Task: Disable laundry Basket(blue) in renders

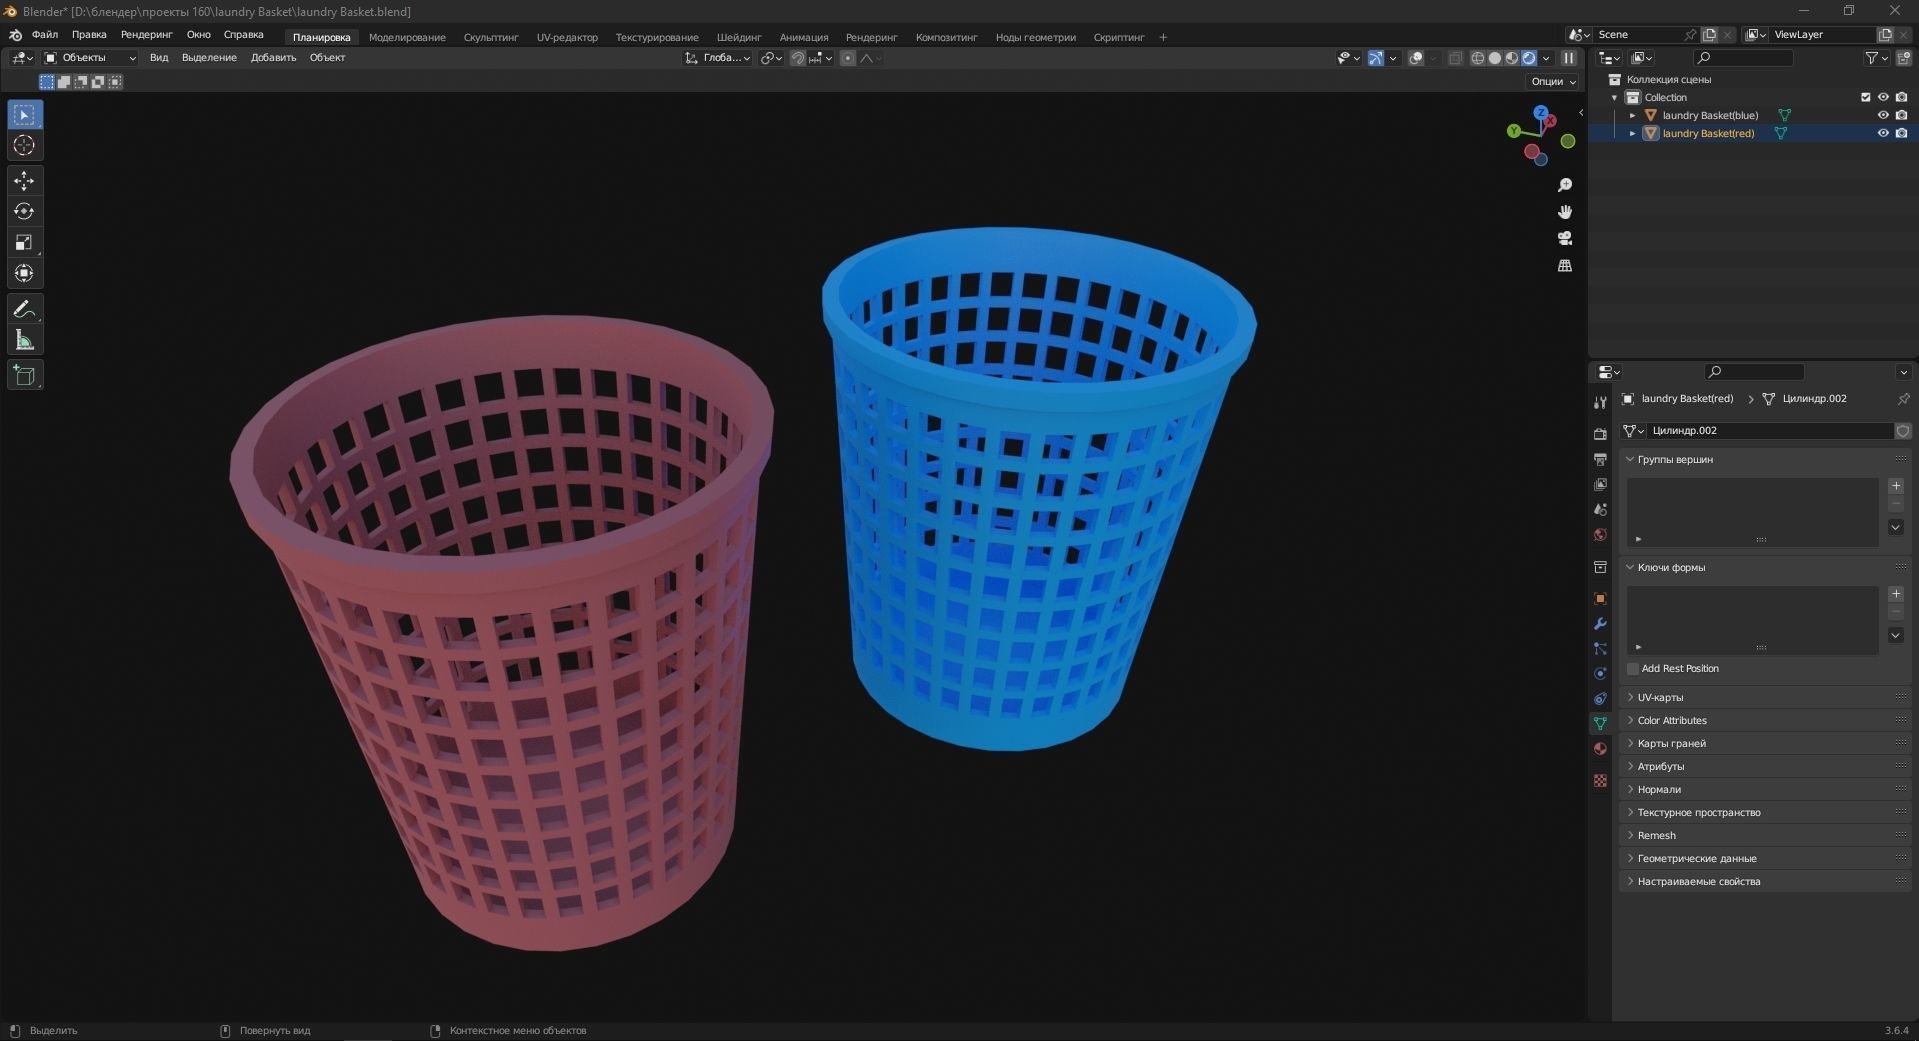Action: (x=1901, y=115)
